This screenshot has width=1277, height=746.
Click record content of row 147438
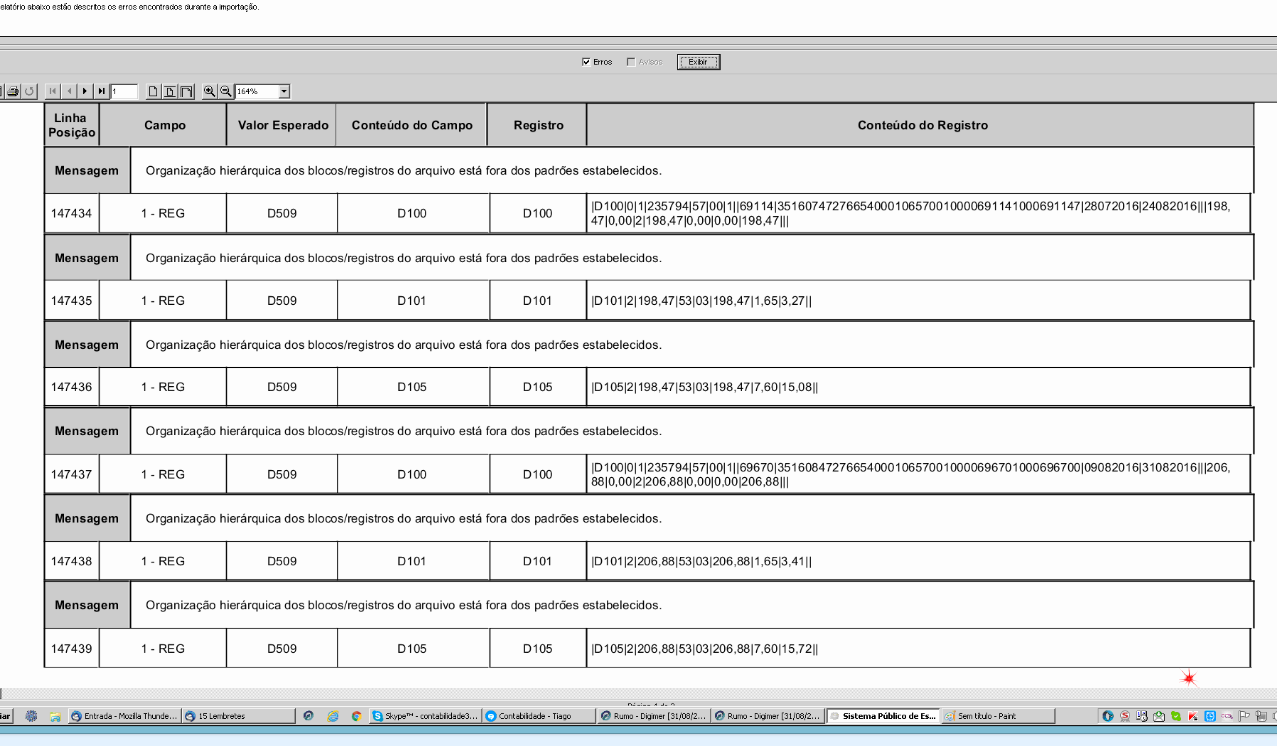point(918,561)
